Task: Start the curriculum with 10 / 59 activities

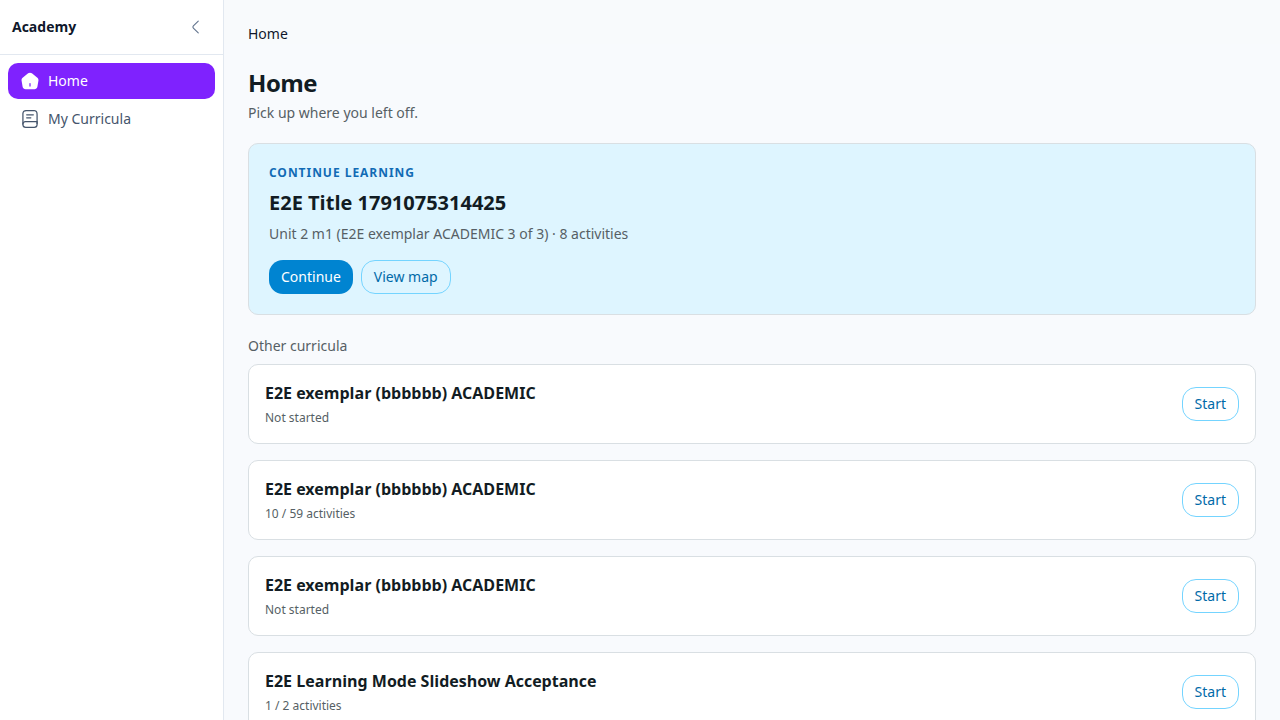Action: [x=1210, y=500]
